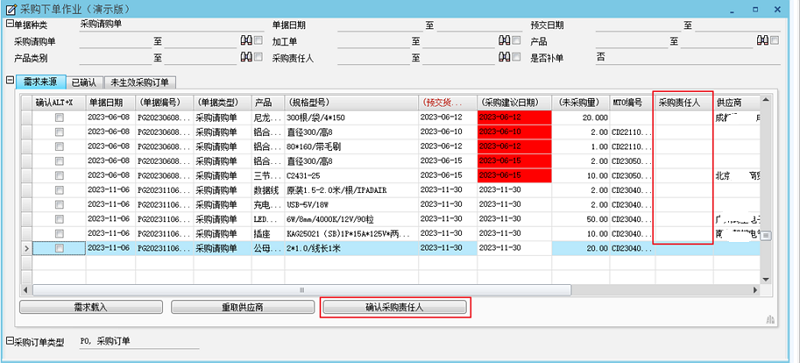The image size is (800, 363).
Task: Check the confirm box for the 80*160/带毛刷 row
Action: [59, 147]
